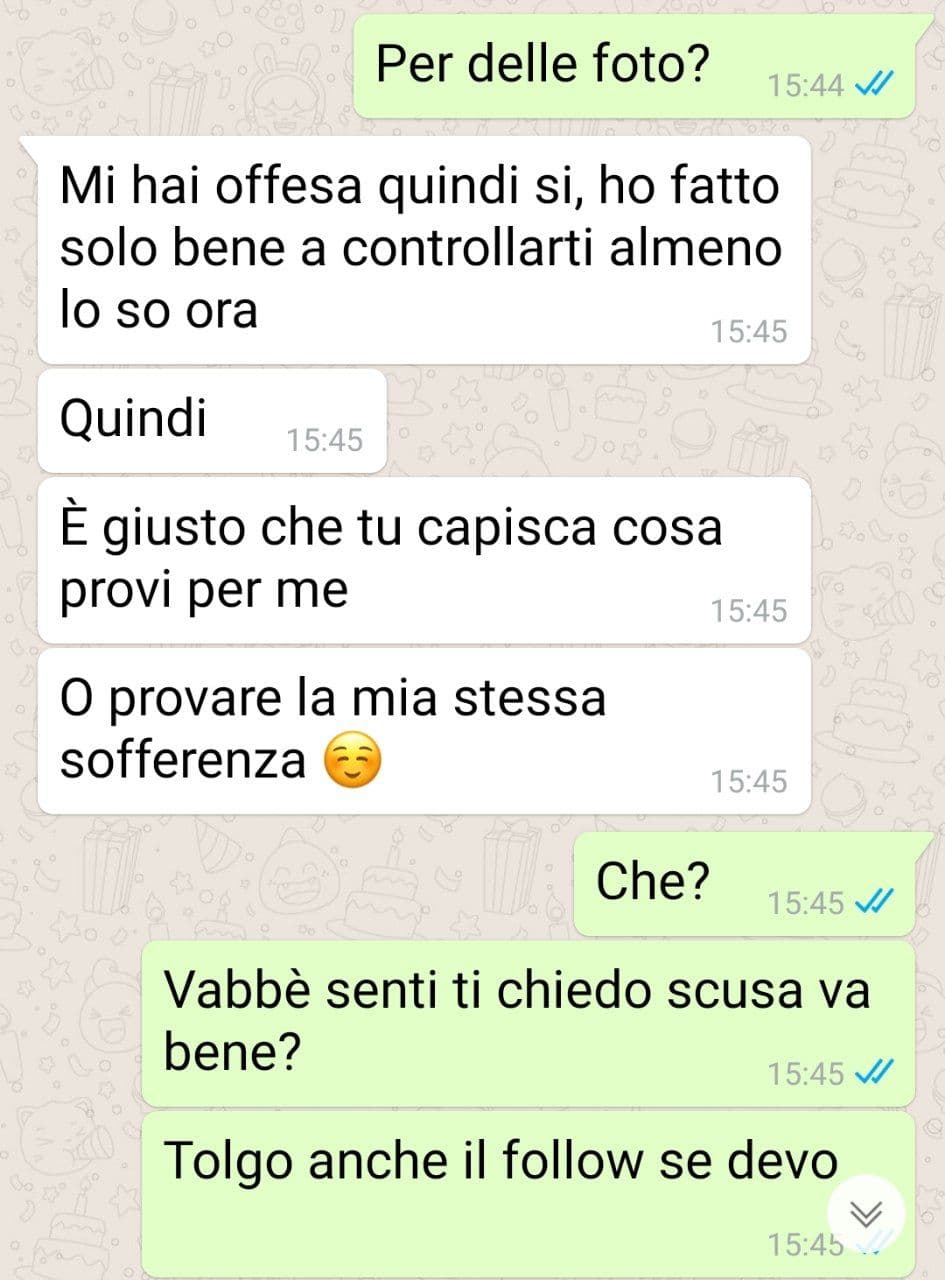Click the 15:45 timestamp under 'provi per me'

[x=749, y=610]
